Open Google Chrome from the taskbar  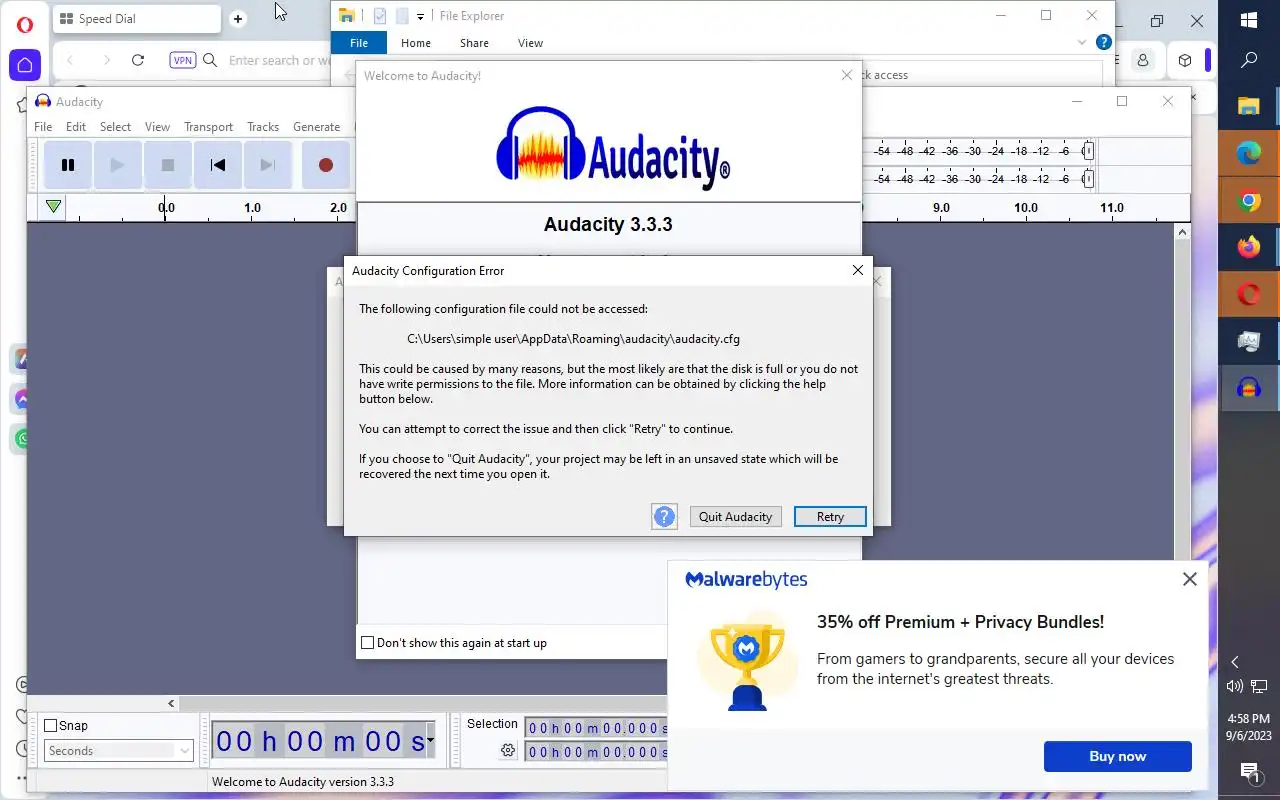(1249, 201)
